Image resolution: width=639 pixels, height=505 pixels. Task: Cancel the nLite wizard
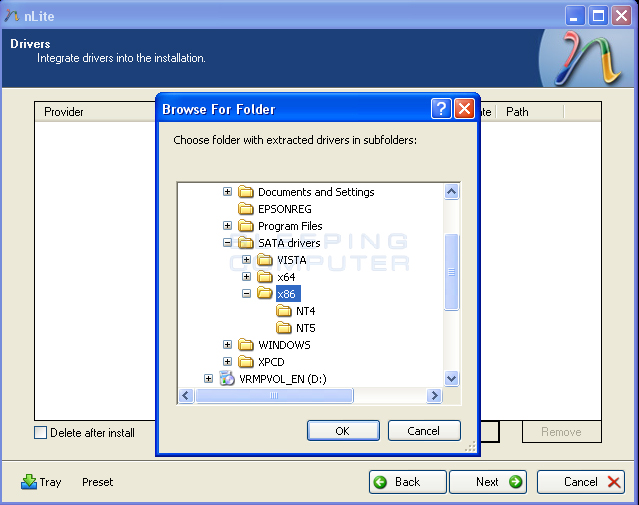tap(581, 482)
